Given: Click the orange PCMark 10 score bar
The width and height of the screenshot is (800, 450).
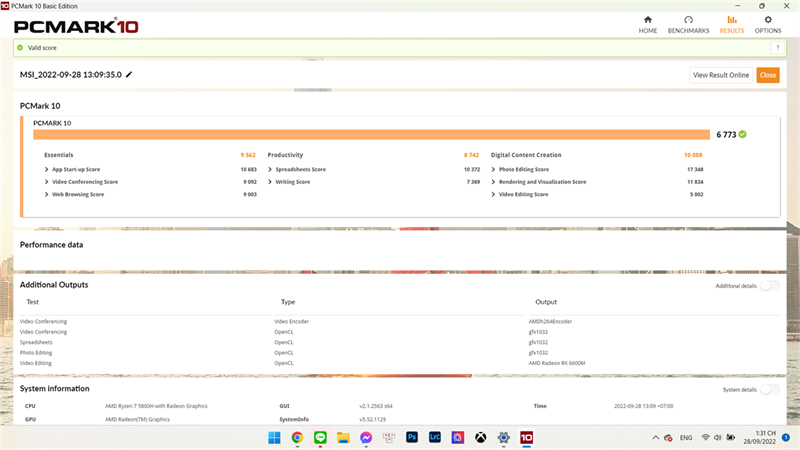Looking at the screenshot, I should (371, 134).
